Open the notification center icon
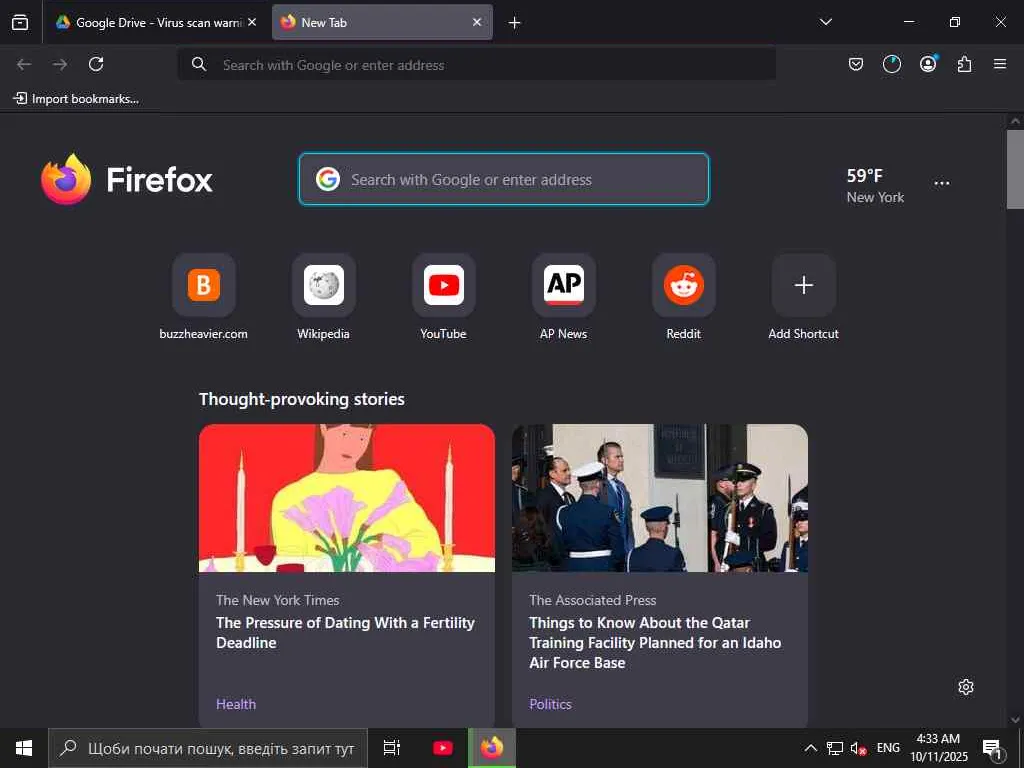 point(993,748)
